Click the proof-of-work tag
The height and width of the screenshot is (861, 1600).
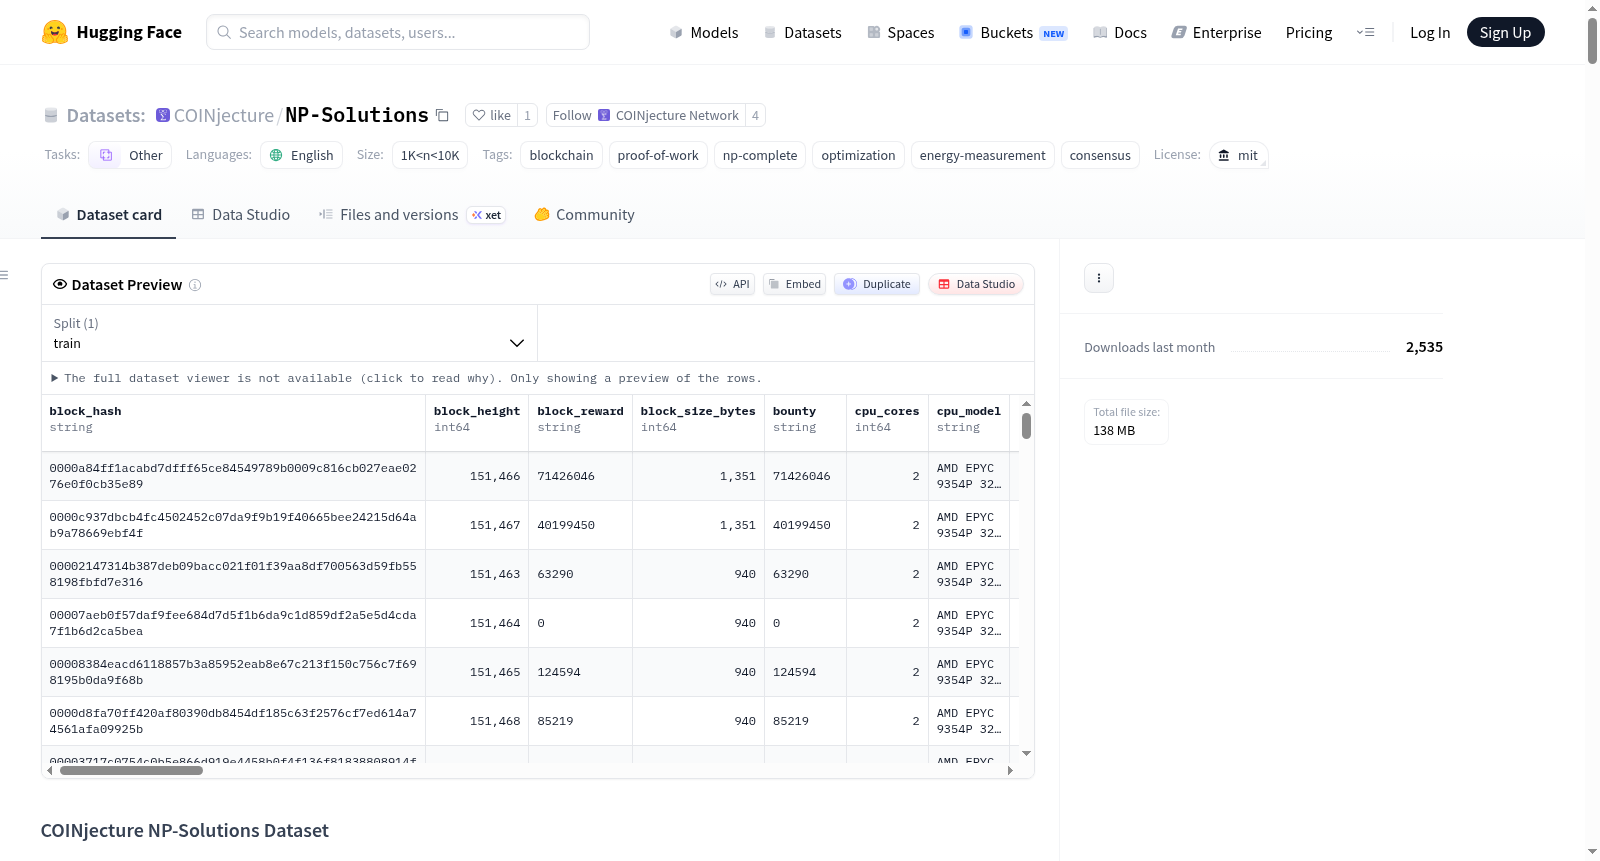coord(658,155)
